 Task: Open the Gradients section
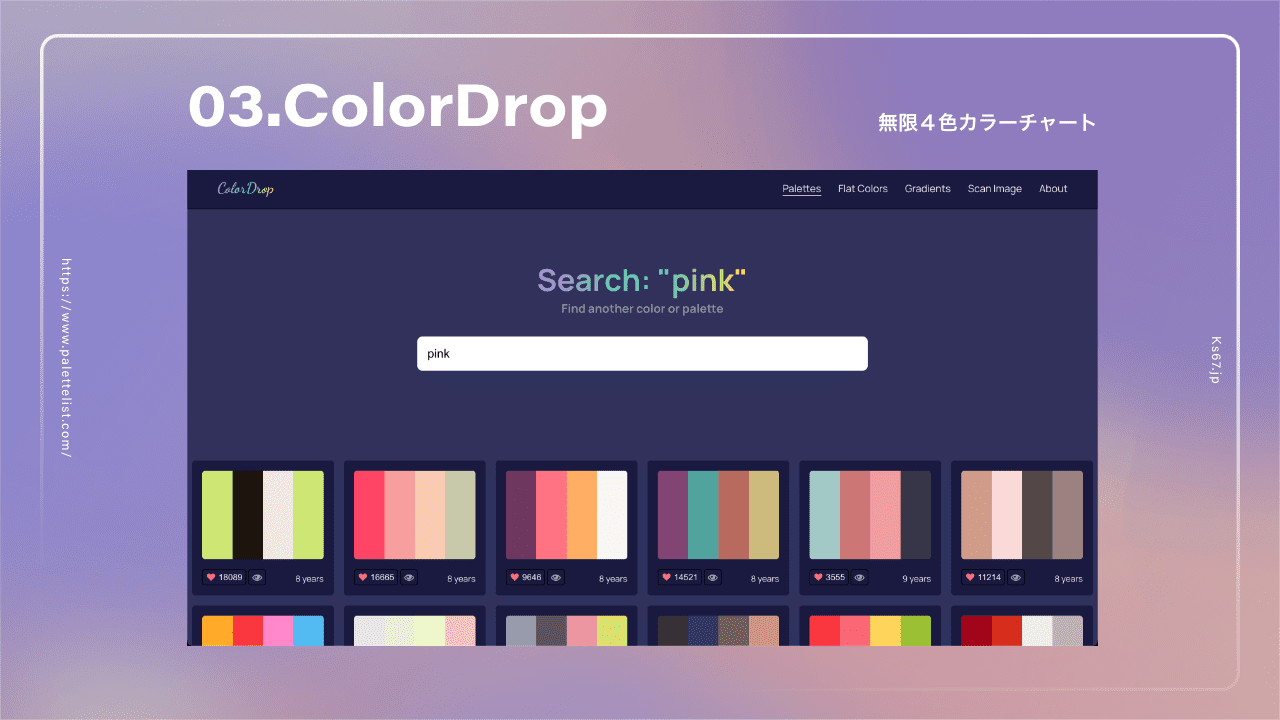(928, 188)
